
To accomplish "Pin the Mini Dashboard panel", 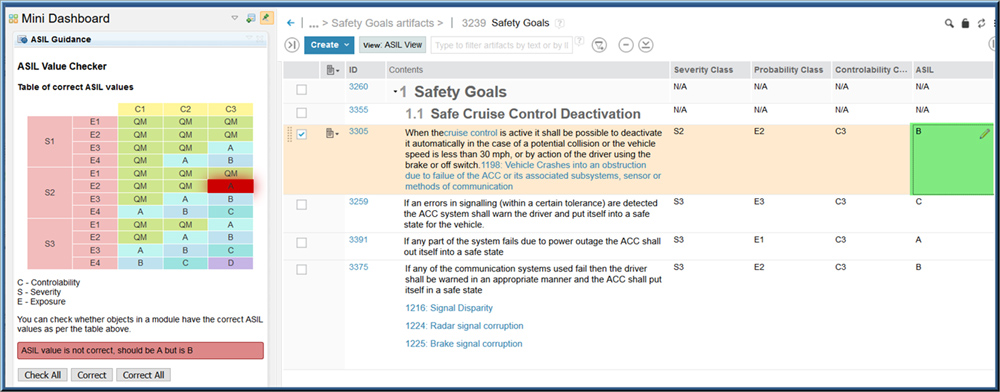I will (x=267, y=18).
